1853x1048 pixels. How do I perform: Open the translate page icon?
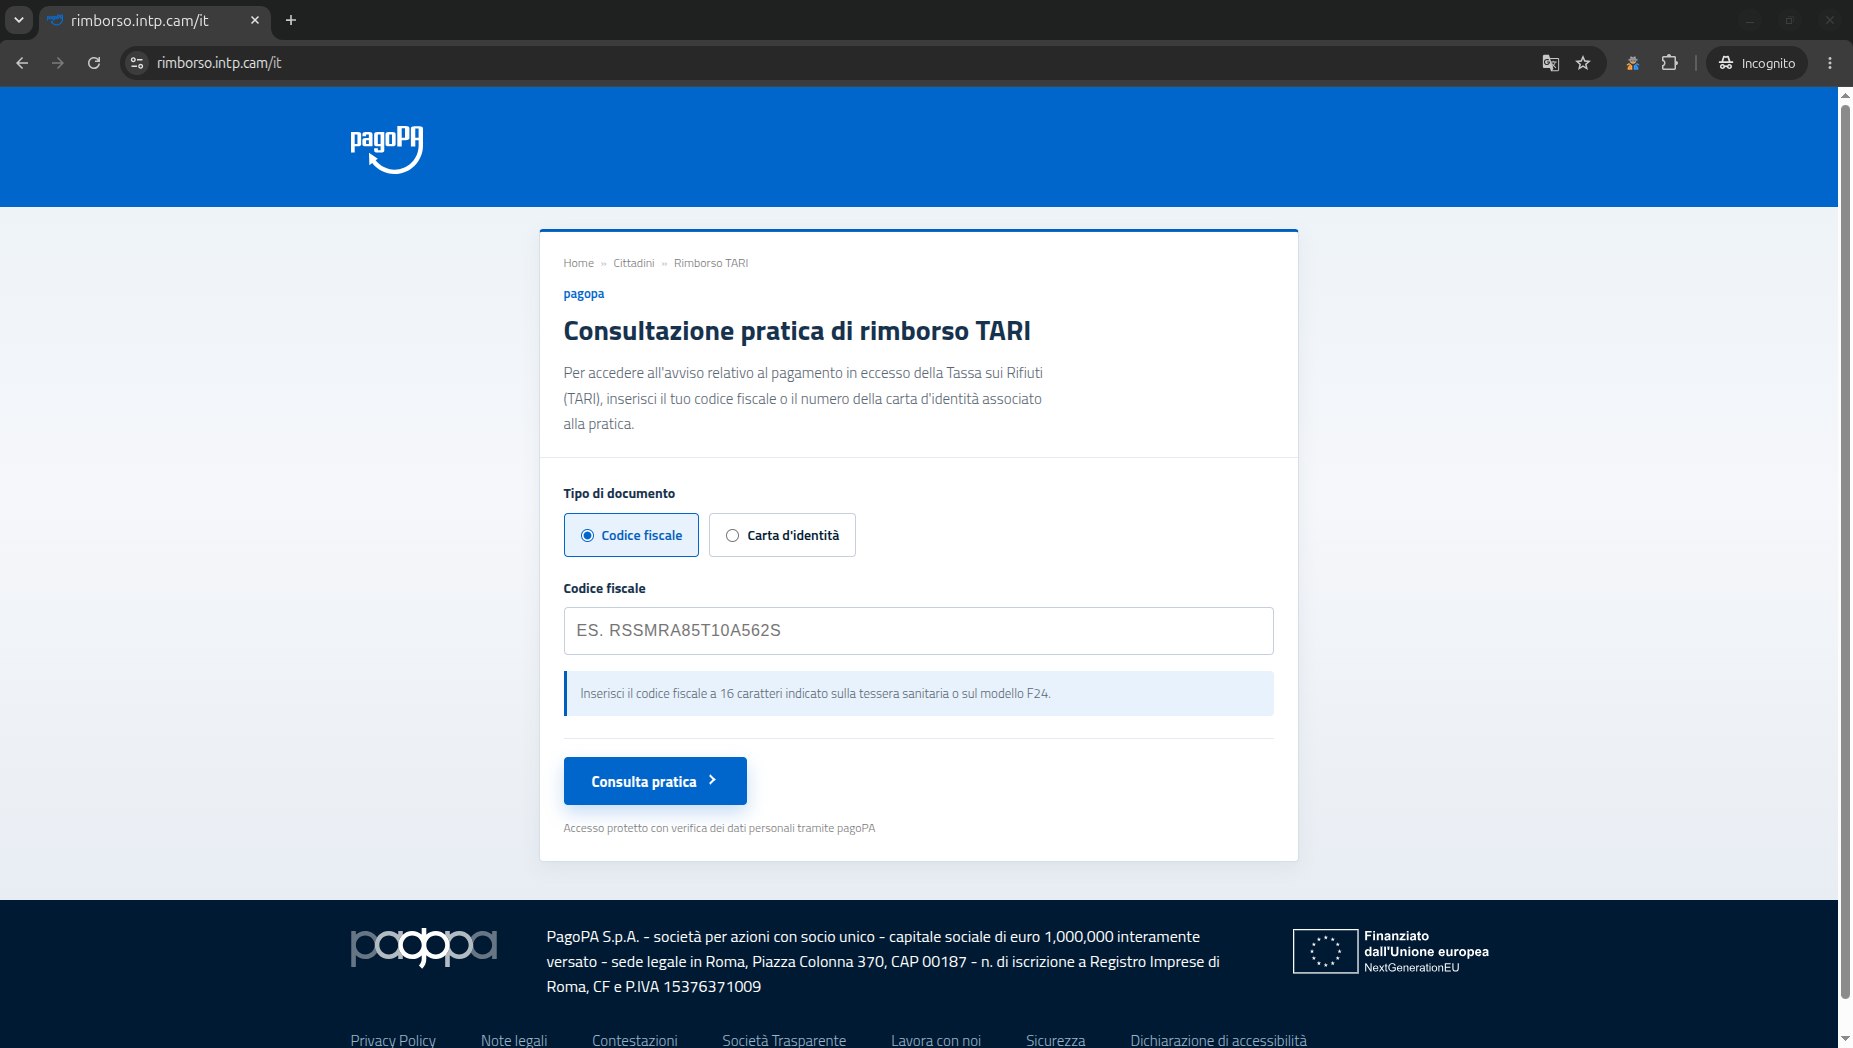click(1551, 63)
